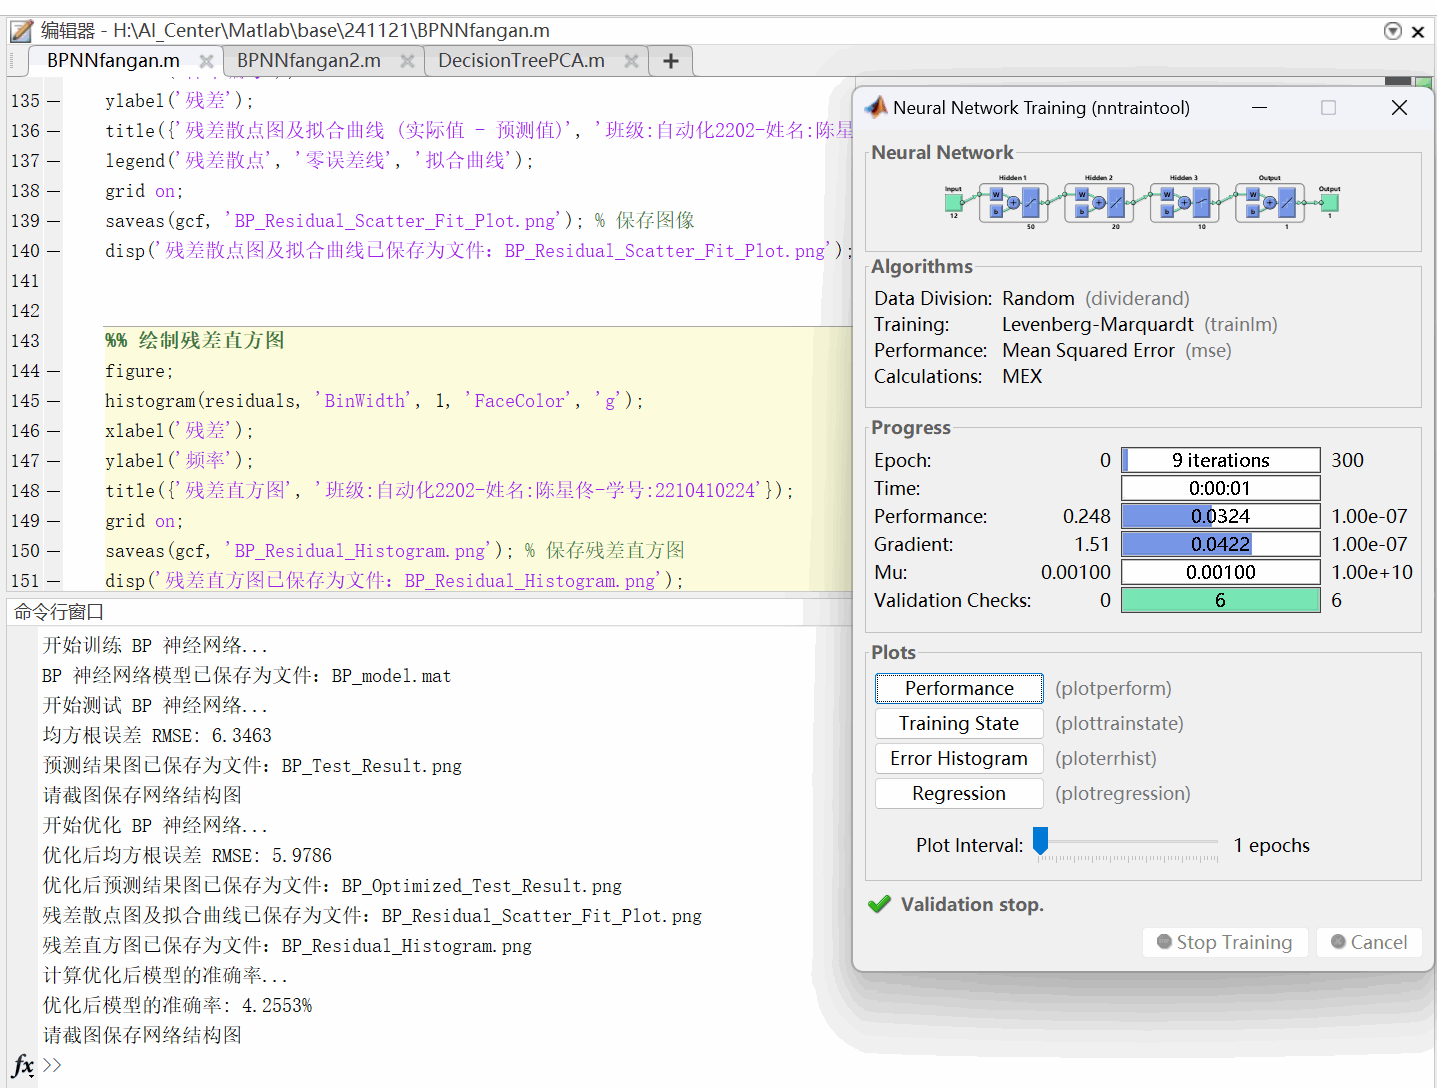Click the Levenberg-Marquardt training algorithm text
Screen dimensions: 1437x1088
pyautogui.click(x=1098, y=324)
